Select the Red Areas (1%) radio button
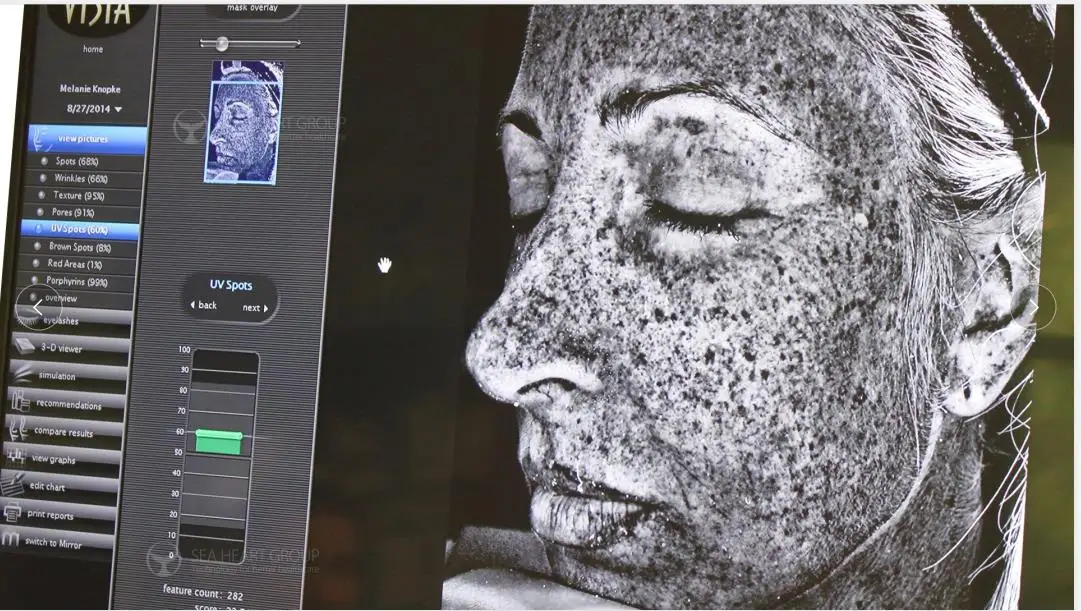This screenshot has height=611, width=1081. click(36, 263)
